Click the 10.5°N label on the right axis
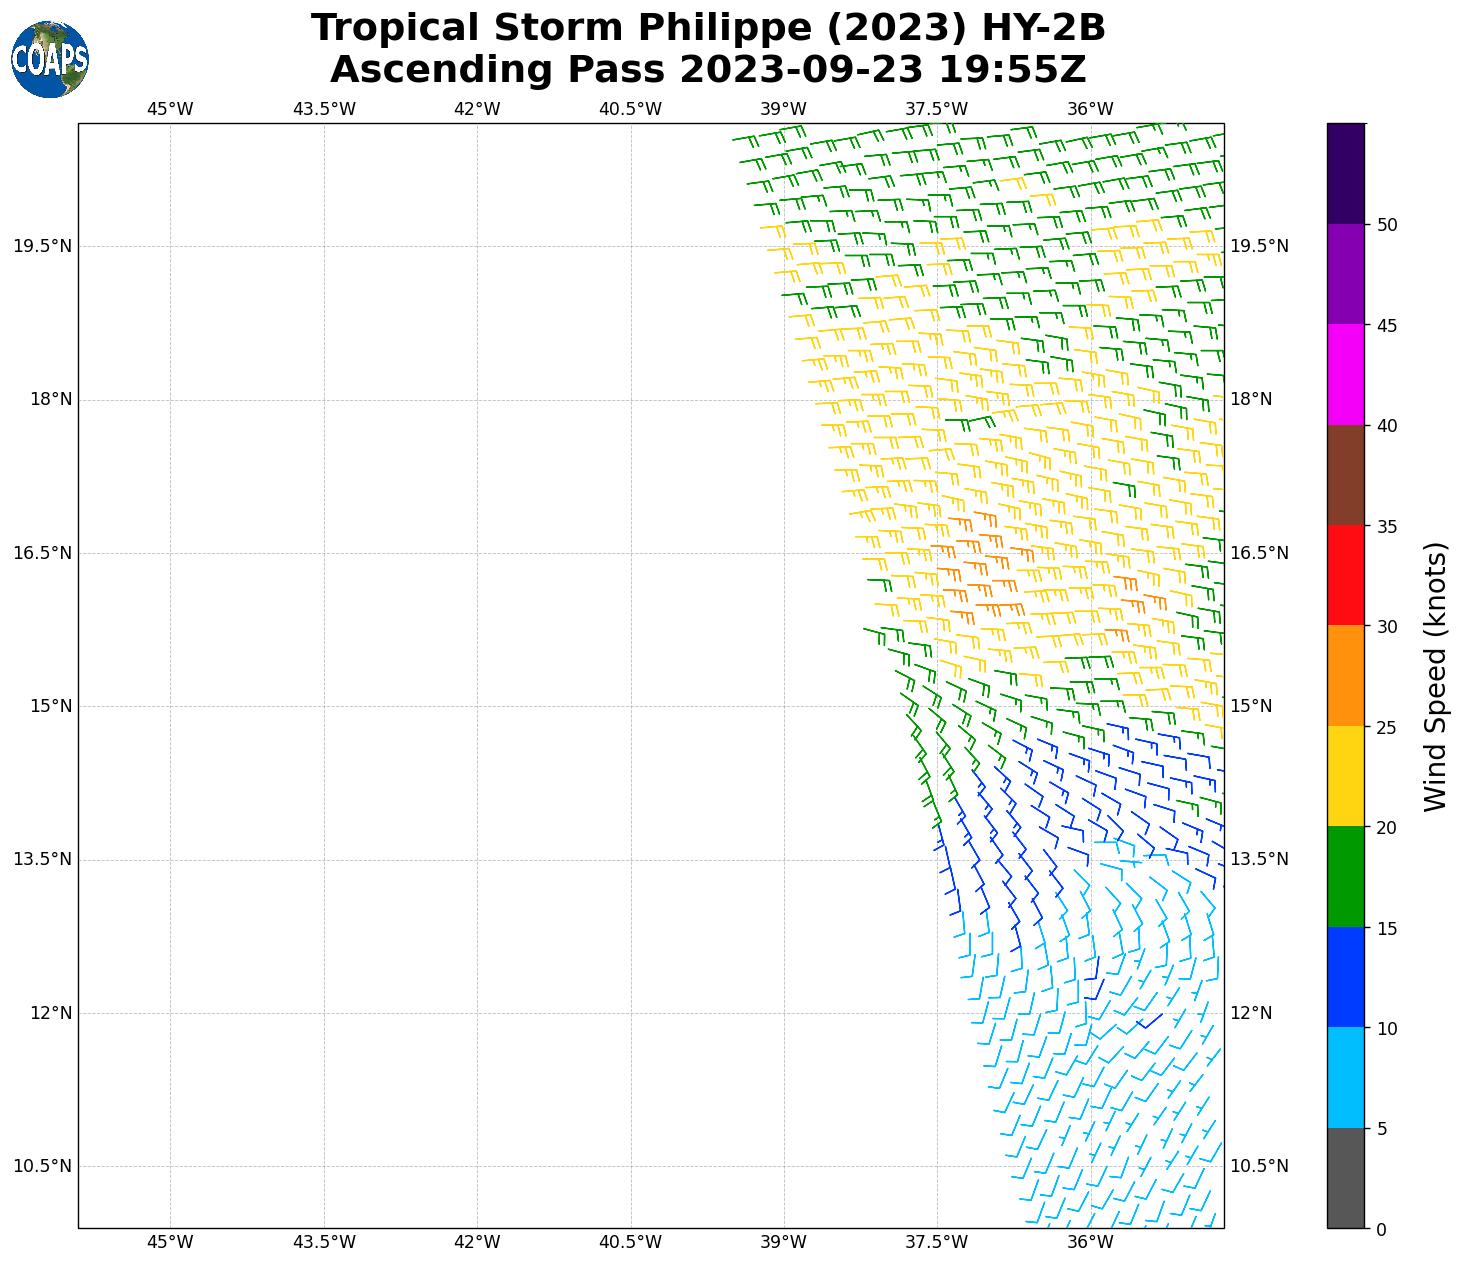The width and height of the screenshot is (1464, 1264). coord(1258,1166)
